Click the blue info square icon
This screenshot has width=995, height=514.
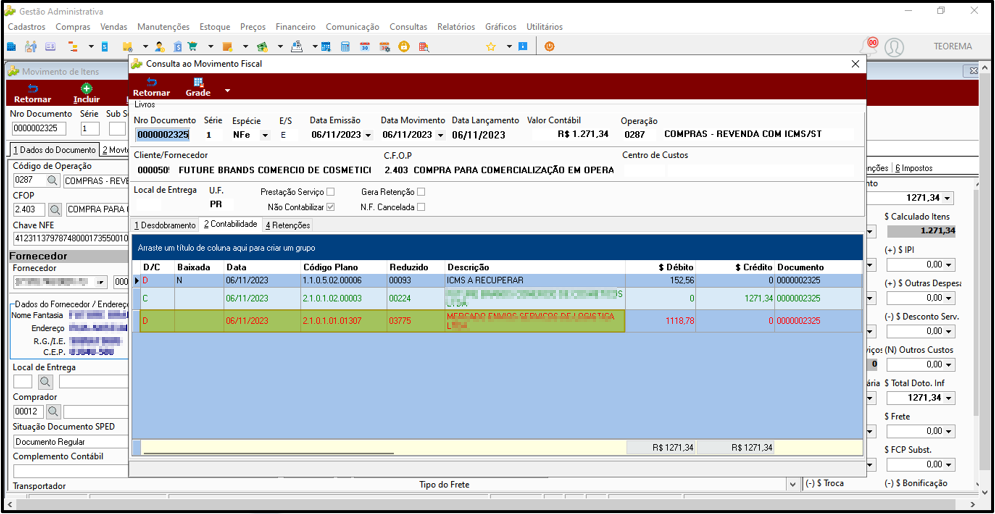(523, 46)
